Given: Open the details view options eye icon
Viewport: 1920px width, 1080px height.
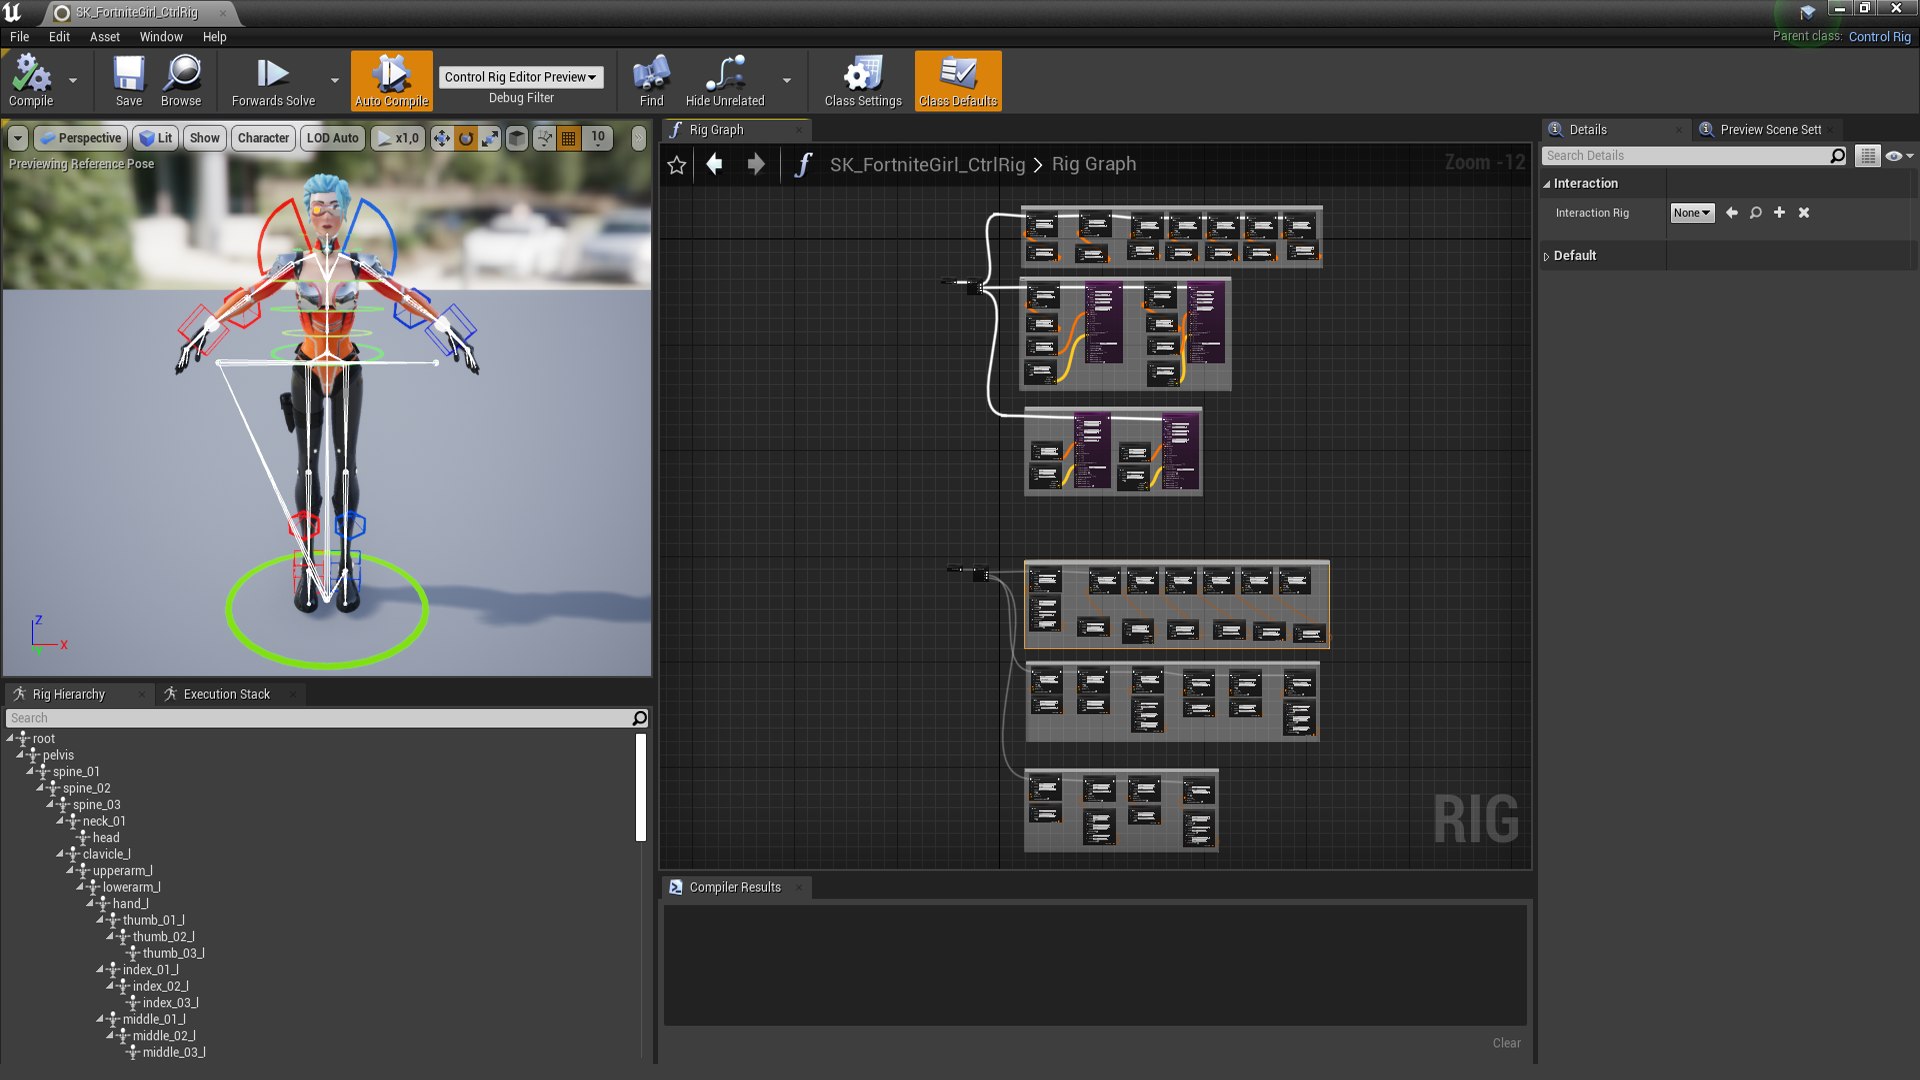Looking at the screenshot, I should pyautogui.click(x=1898, y=156).
